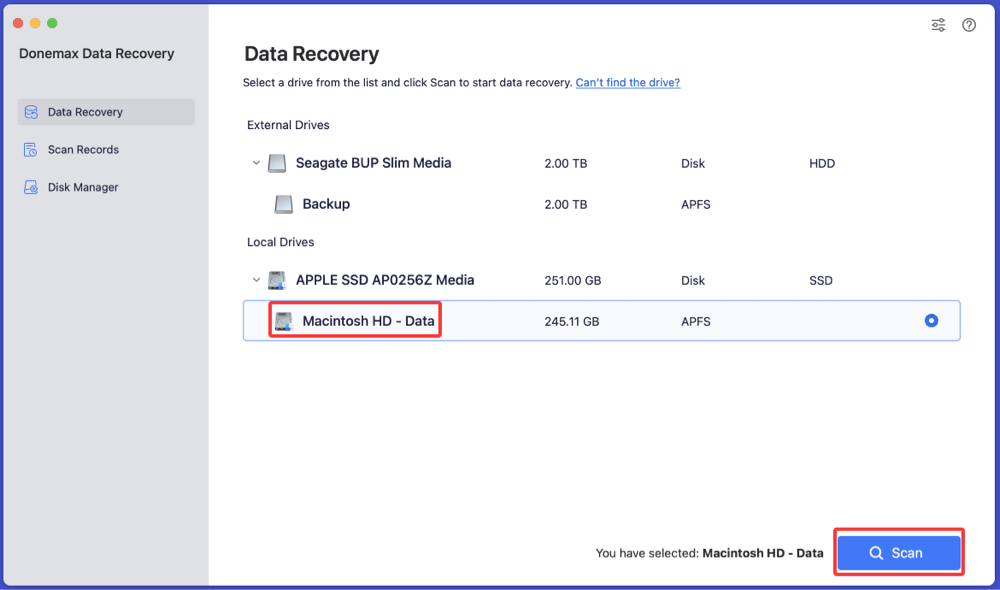Screen dimensions: 1000x590
Task: Open the Can't find the drive link
Action: (x=627, y=82)
